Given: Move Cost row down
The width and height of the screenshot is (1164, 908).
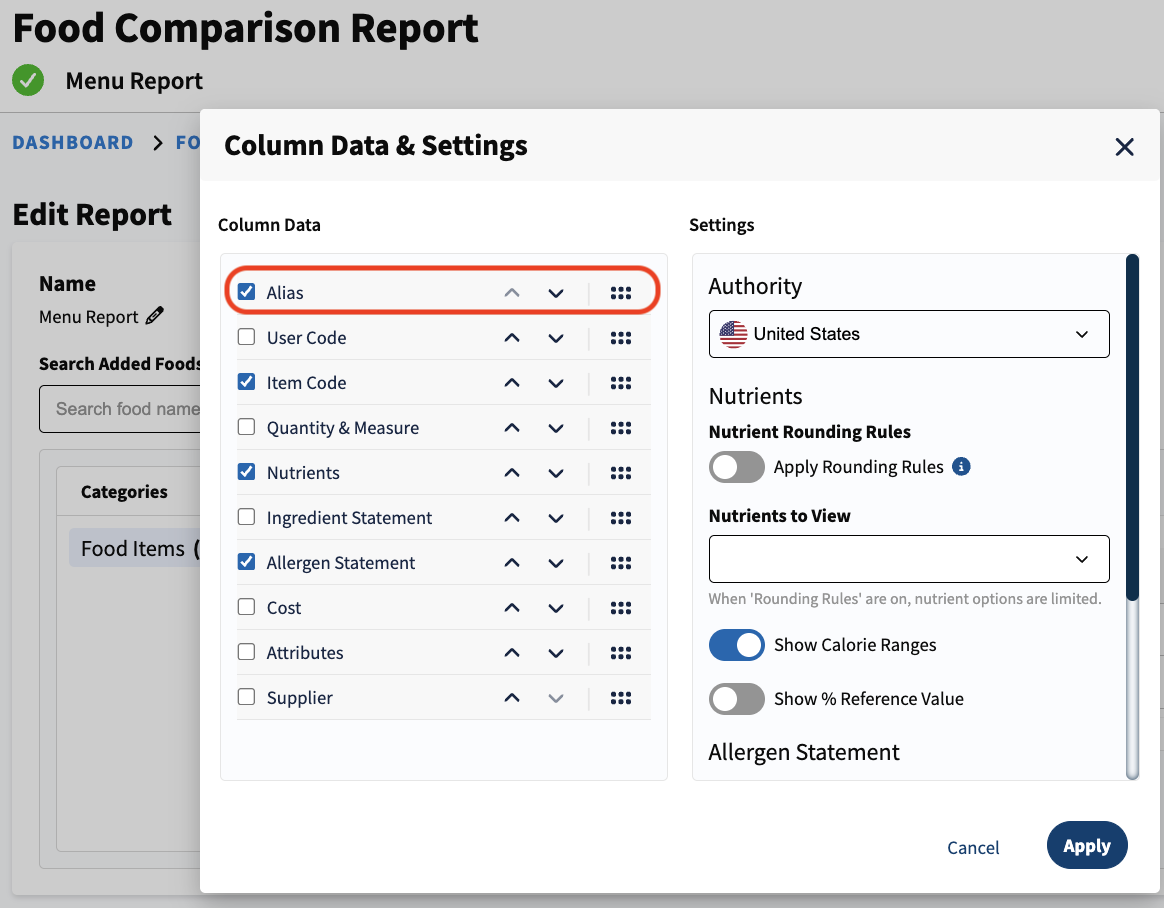Looking at the screenshot, I should (555, 608).
